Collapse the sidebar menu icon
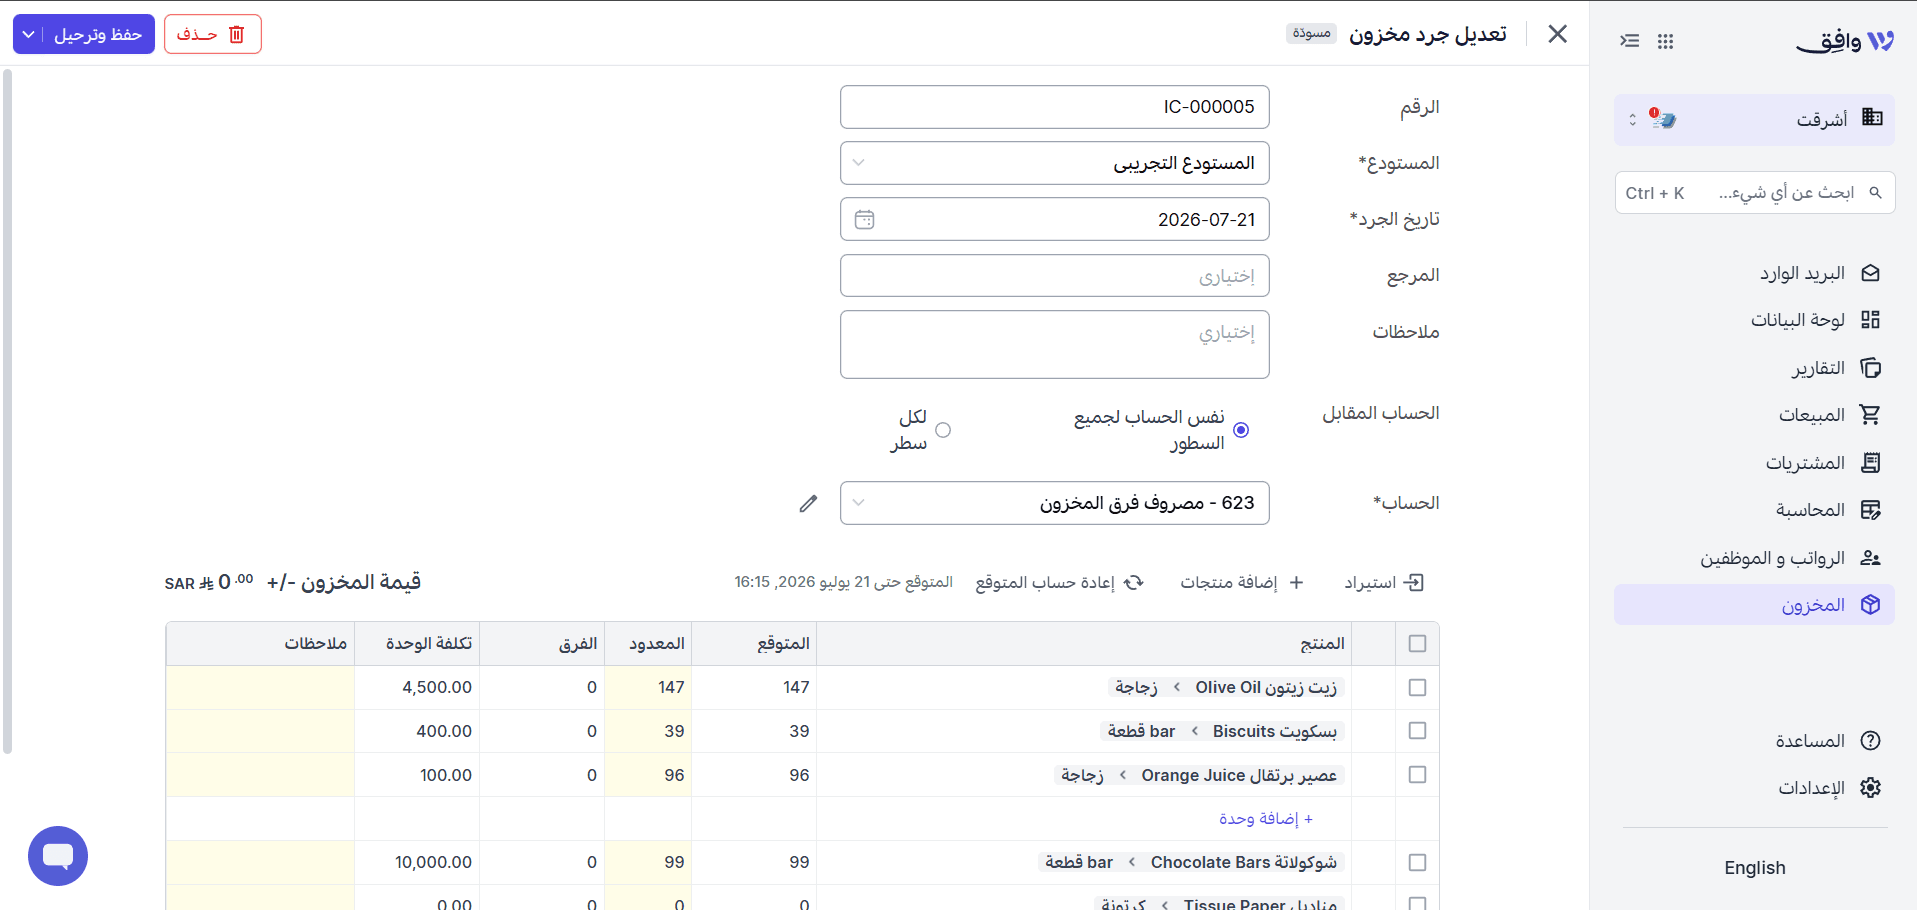This screenshot has height=910, width=1917. pyautogui.click(x=1630, y=41)
